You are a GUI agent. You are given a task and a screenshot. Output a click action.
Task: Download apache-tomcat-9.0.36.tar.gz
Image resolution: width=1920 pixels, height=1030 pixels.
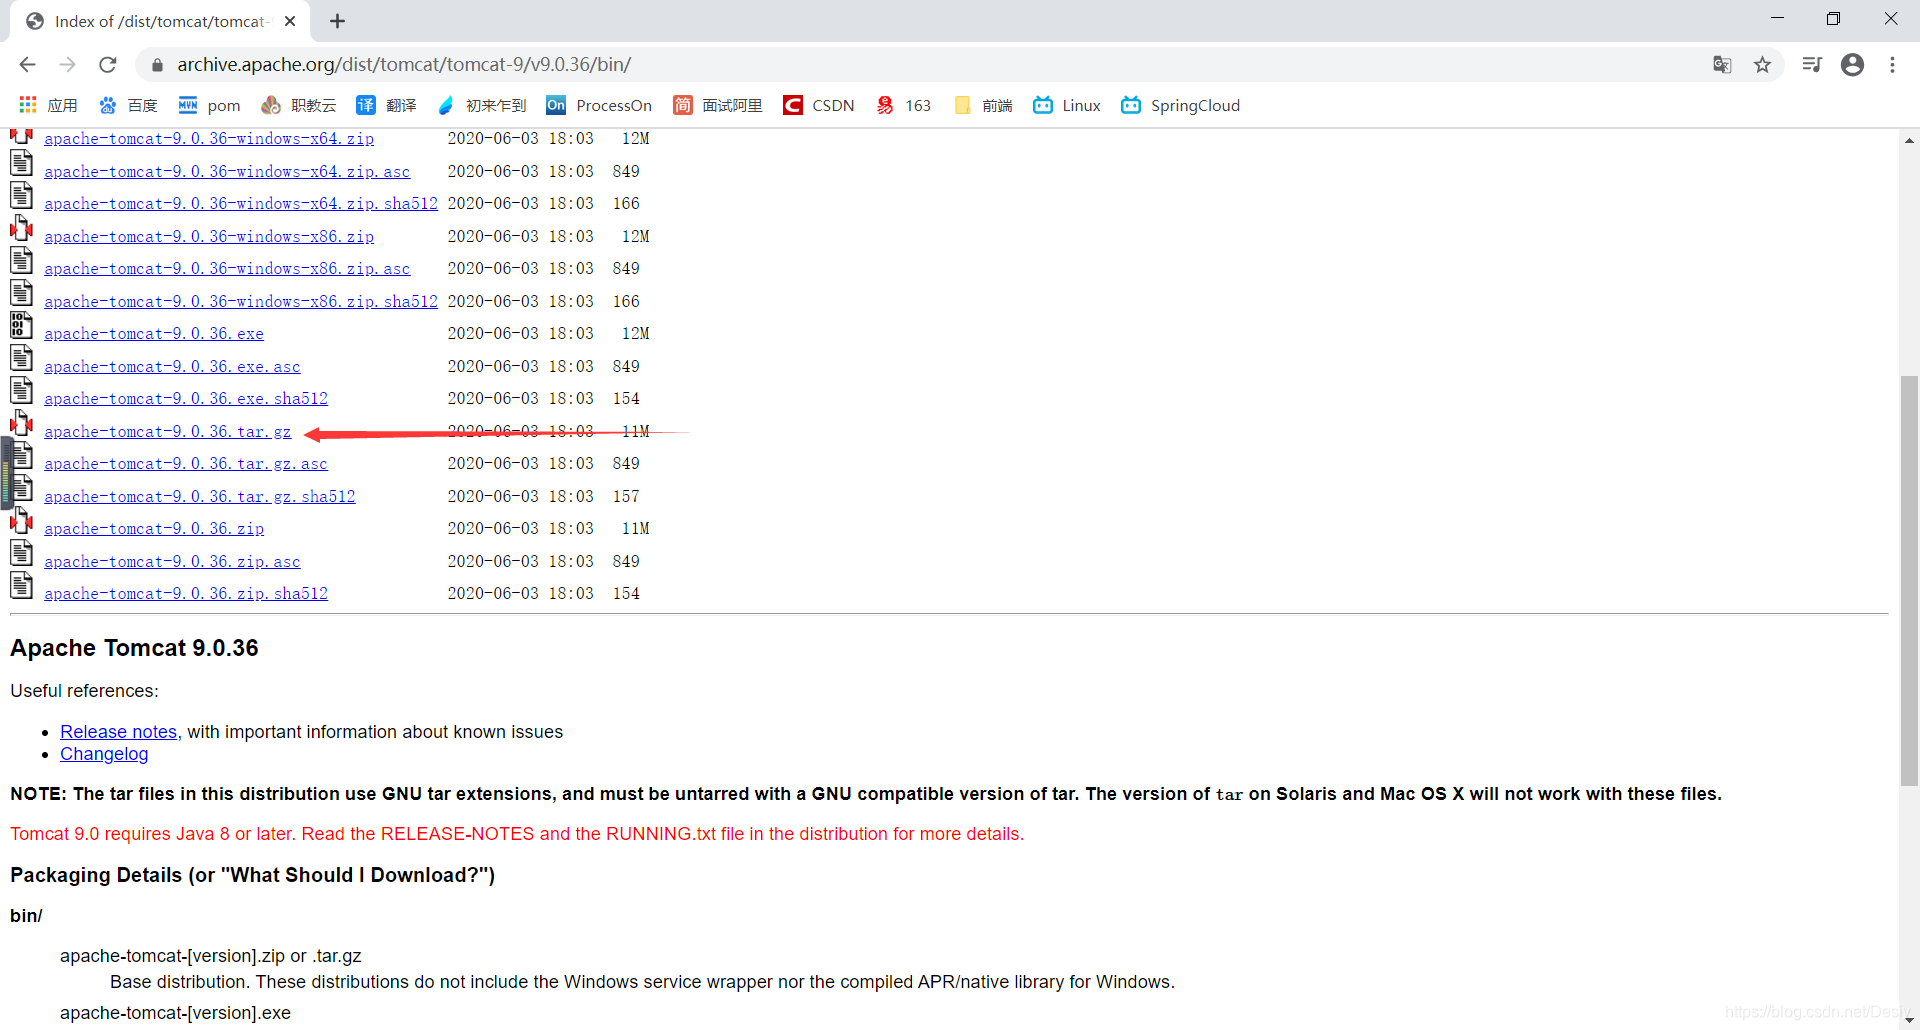[x=168, y=432]
